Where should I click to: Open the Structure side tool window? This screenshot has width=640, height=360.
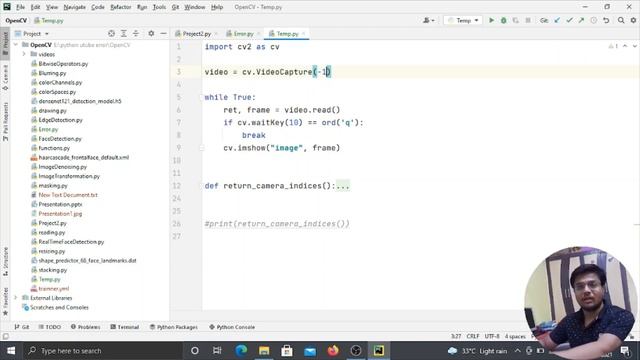pyautogui.click(x=5, y=261)
